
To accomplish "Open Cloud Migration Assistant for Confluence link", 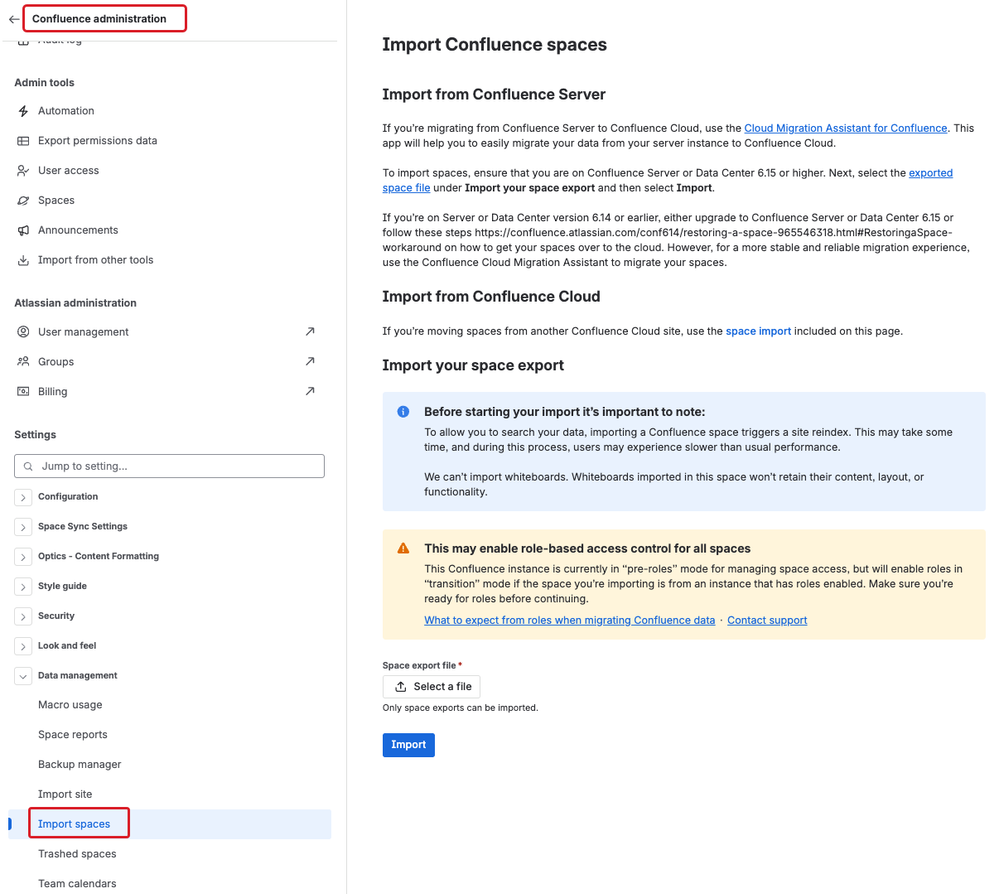I will pyautogui.click(x=845, y=128).
